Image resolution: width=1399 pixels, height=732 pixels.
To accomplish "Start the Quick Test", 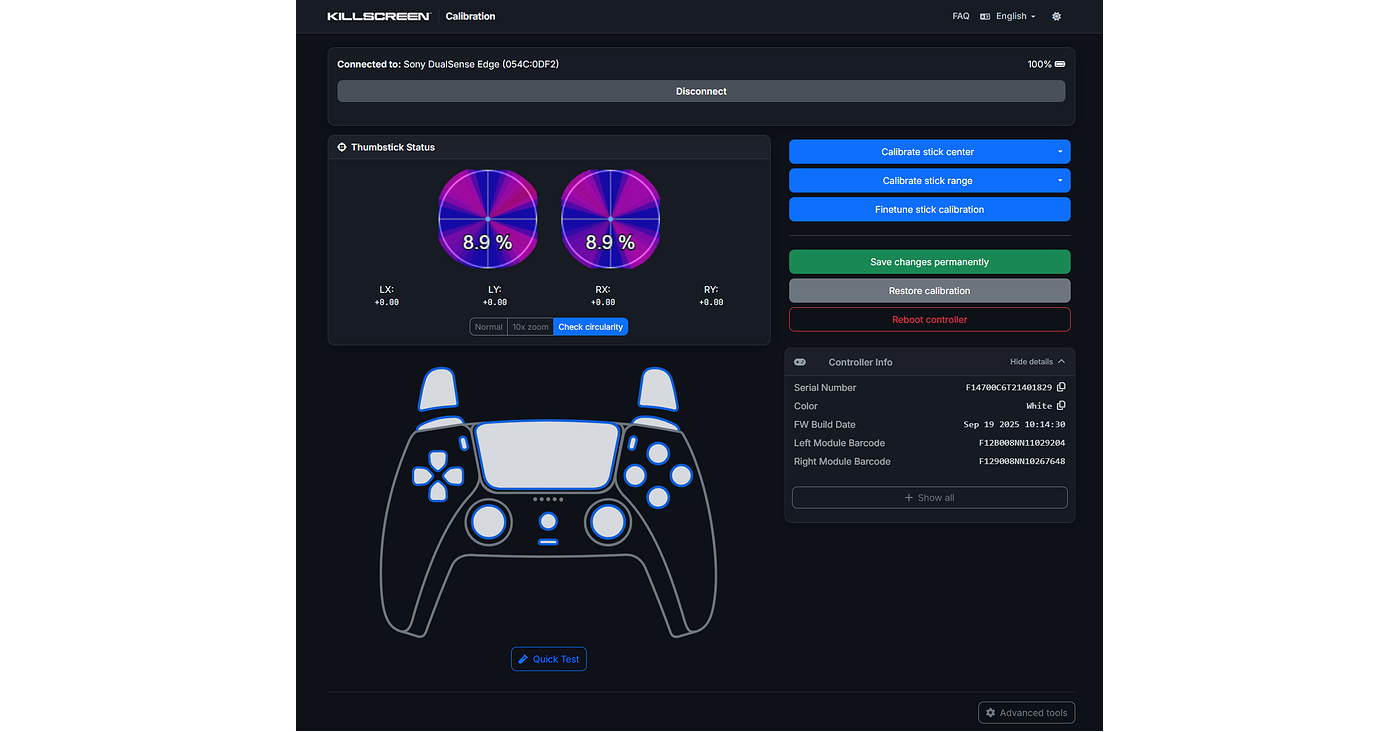I will point(549,659).
